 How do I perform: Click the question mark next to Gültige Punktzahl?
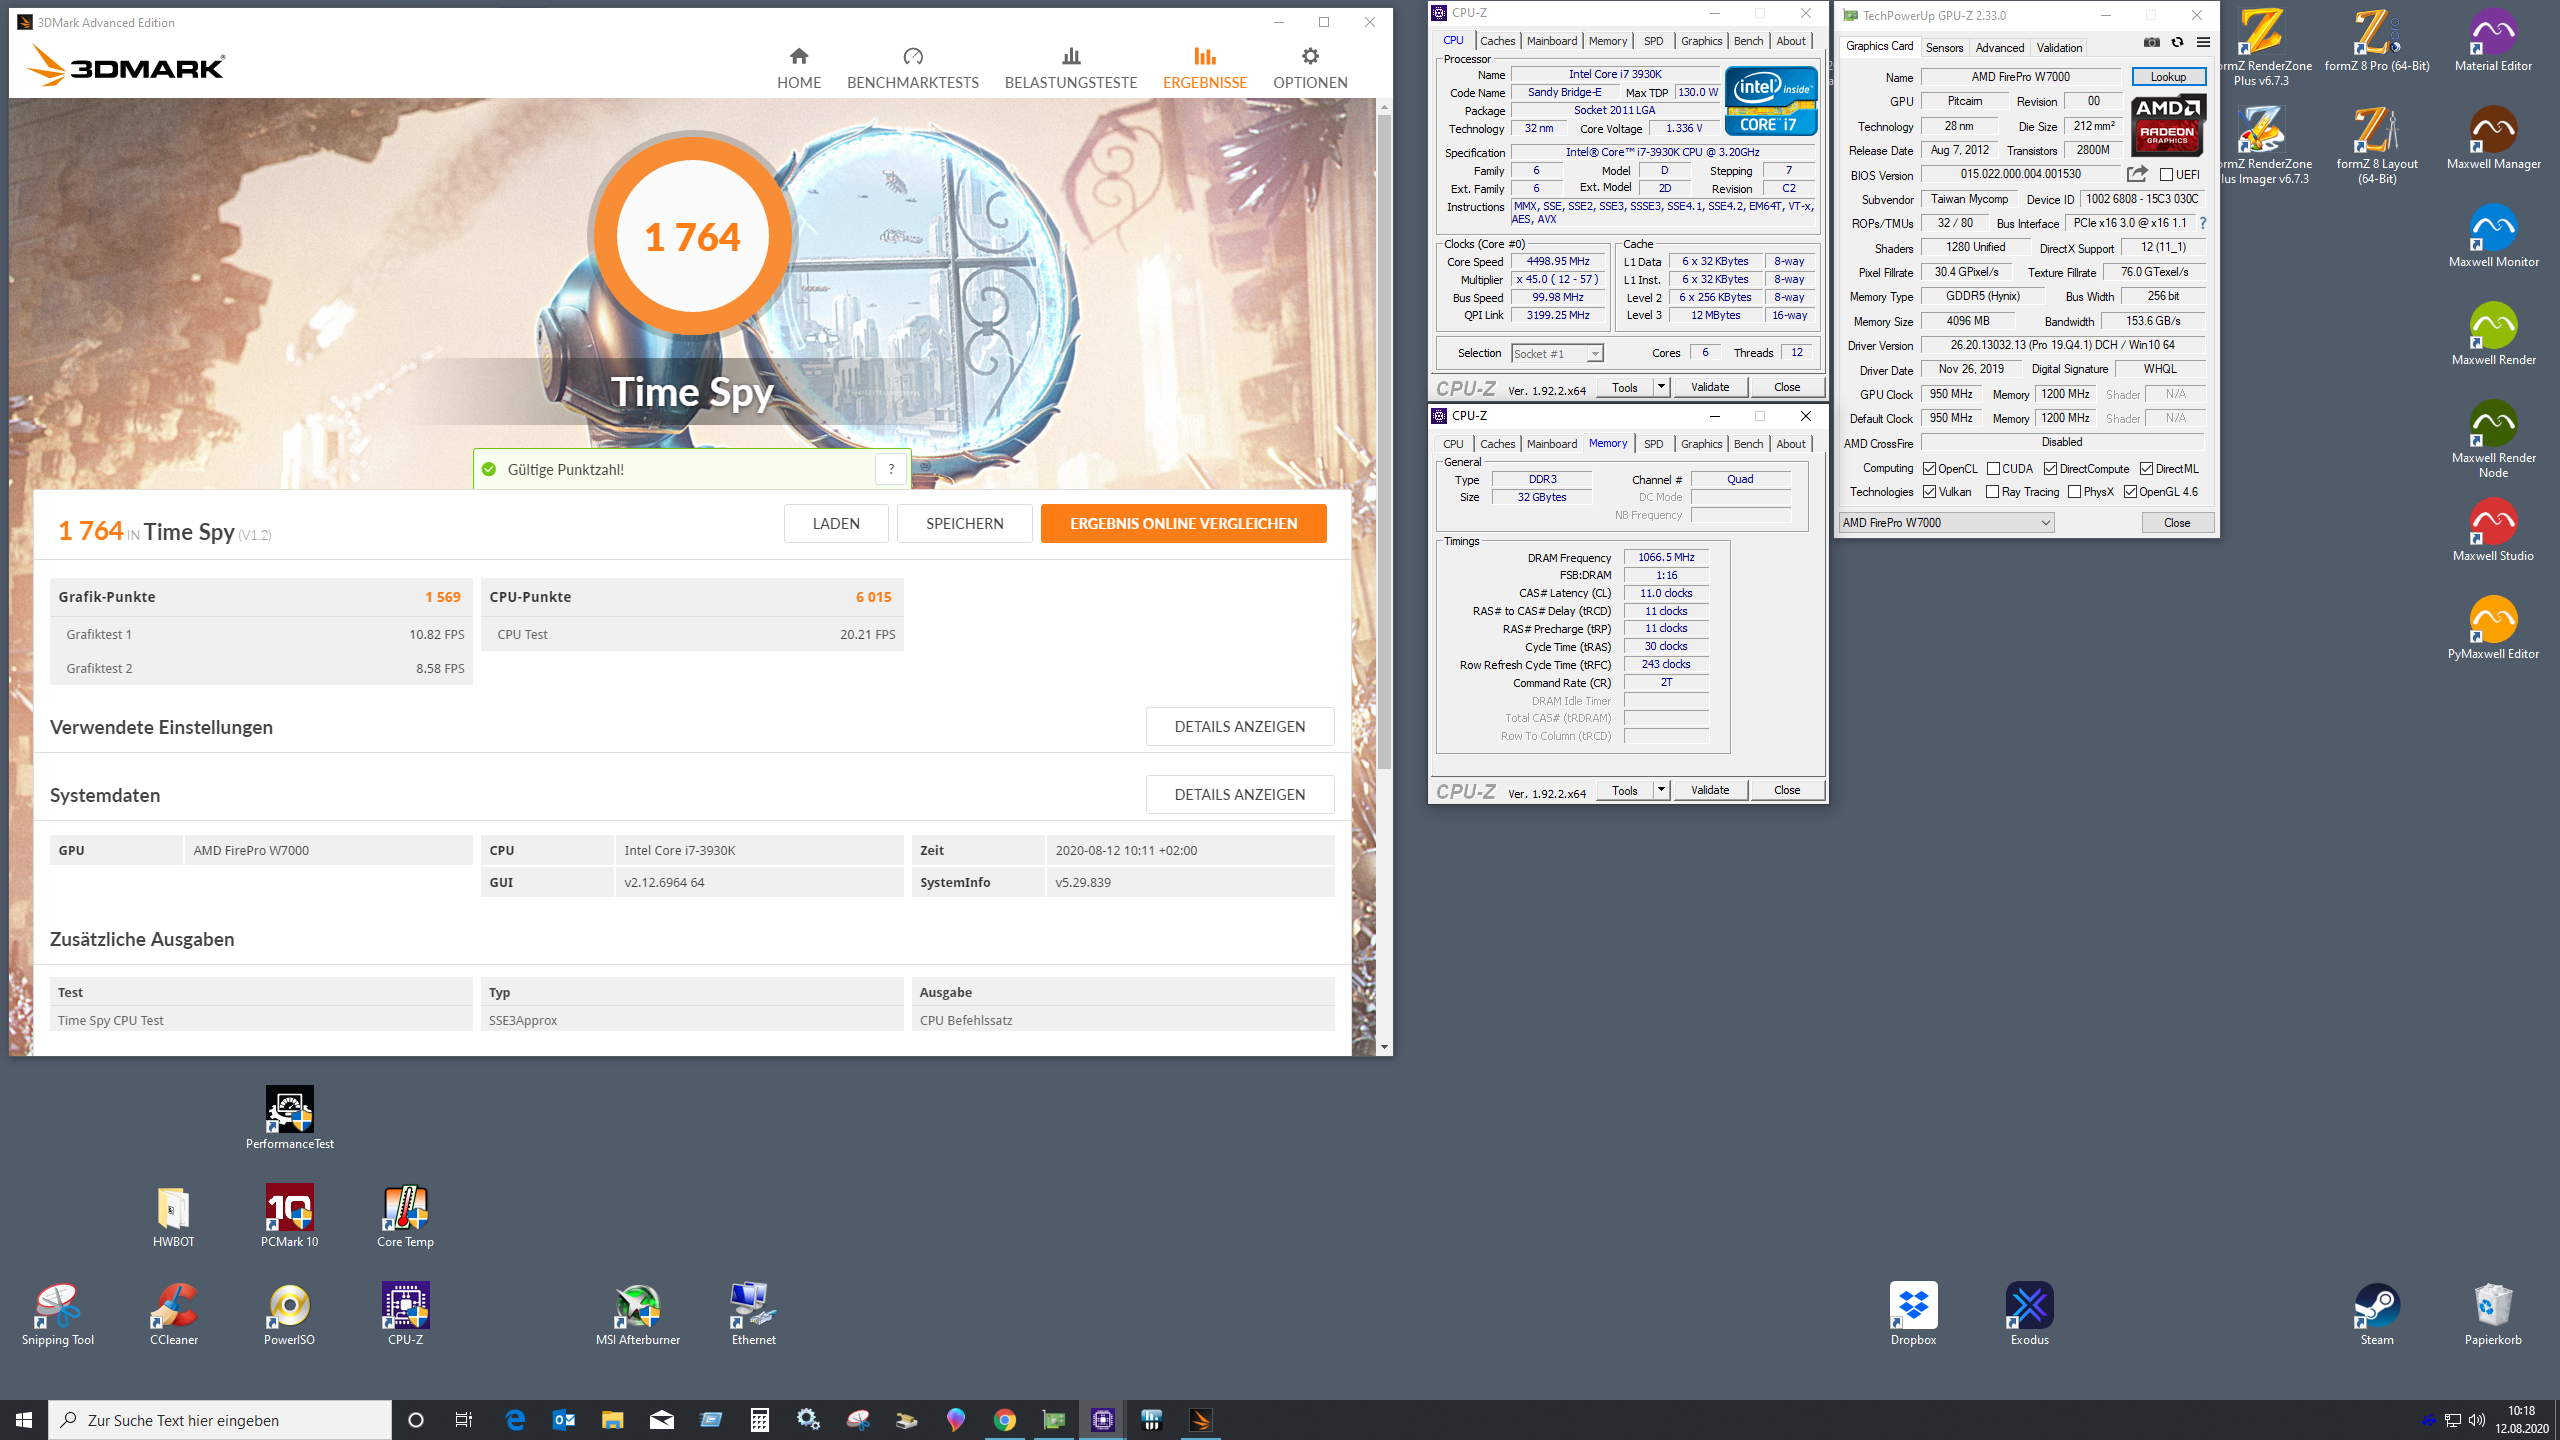point(891,469)
